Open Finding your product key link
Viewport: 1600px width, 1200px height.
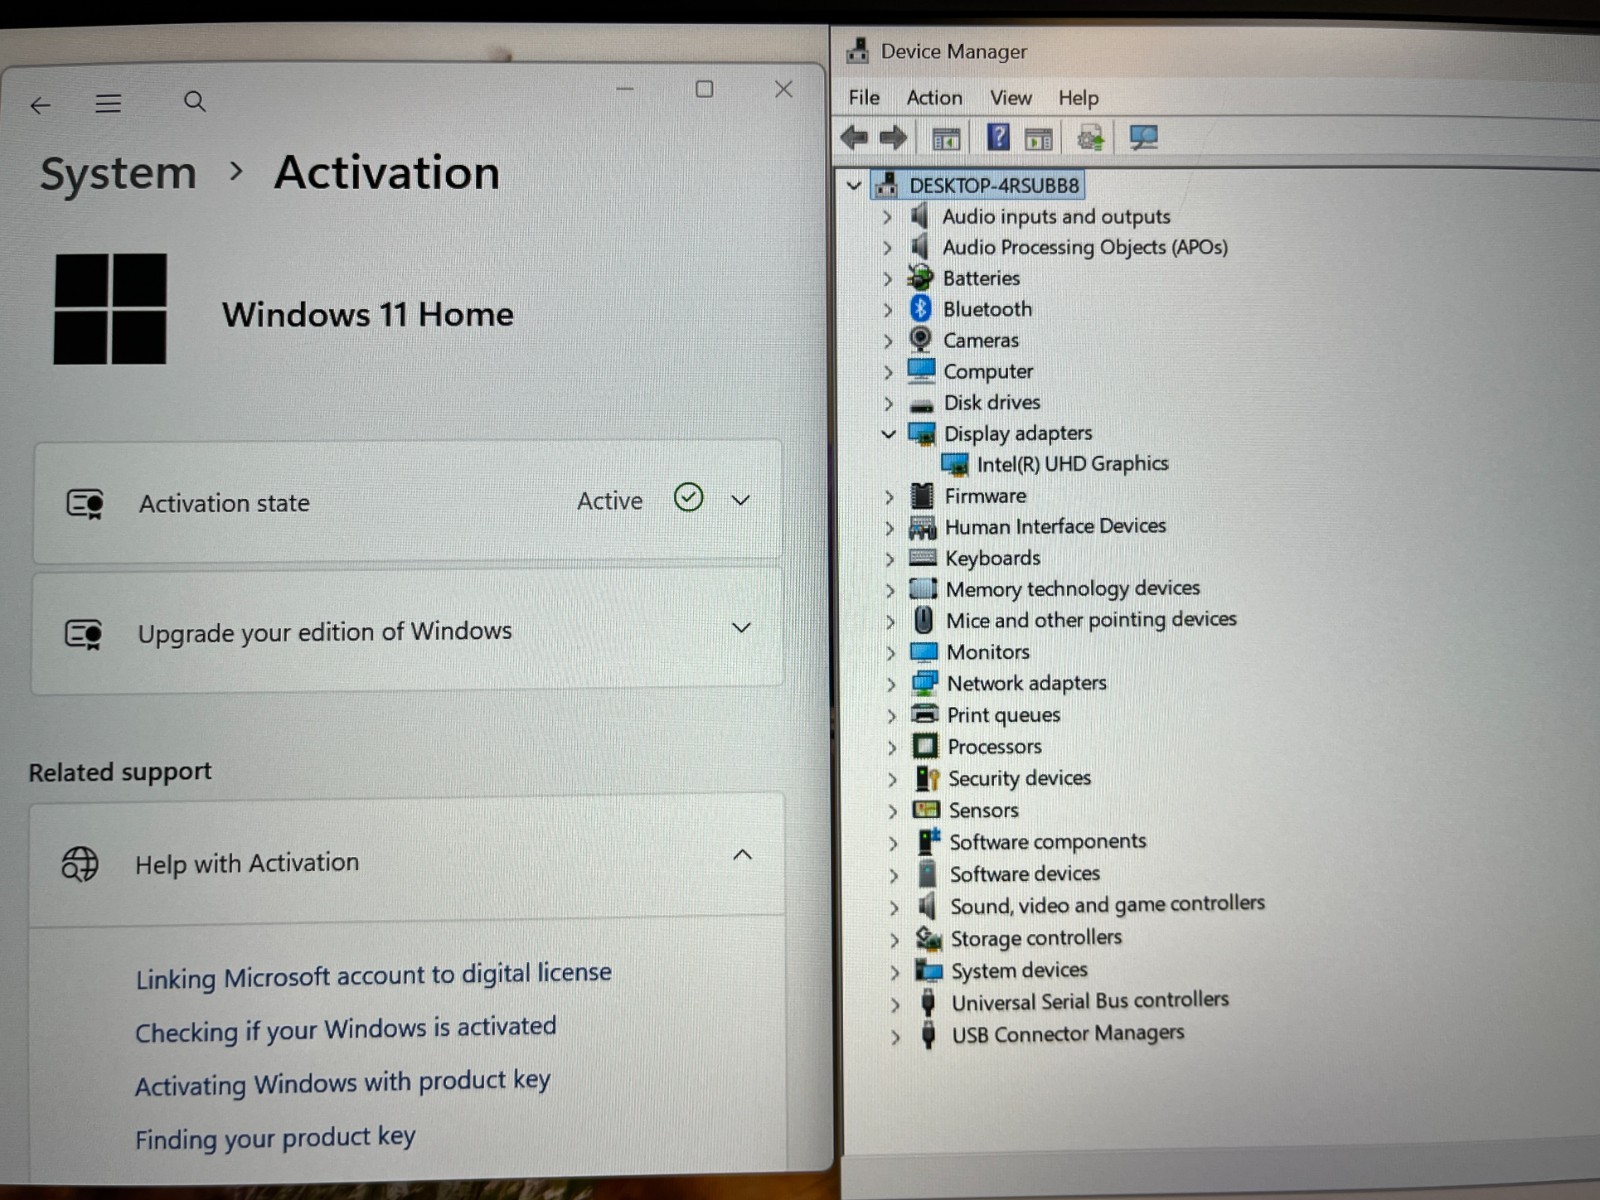click(275, 1138)
